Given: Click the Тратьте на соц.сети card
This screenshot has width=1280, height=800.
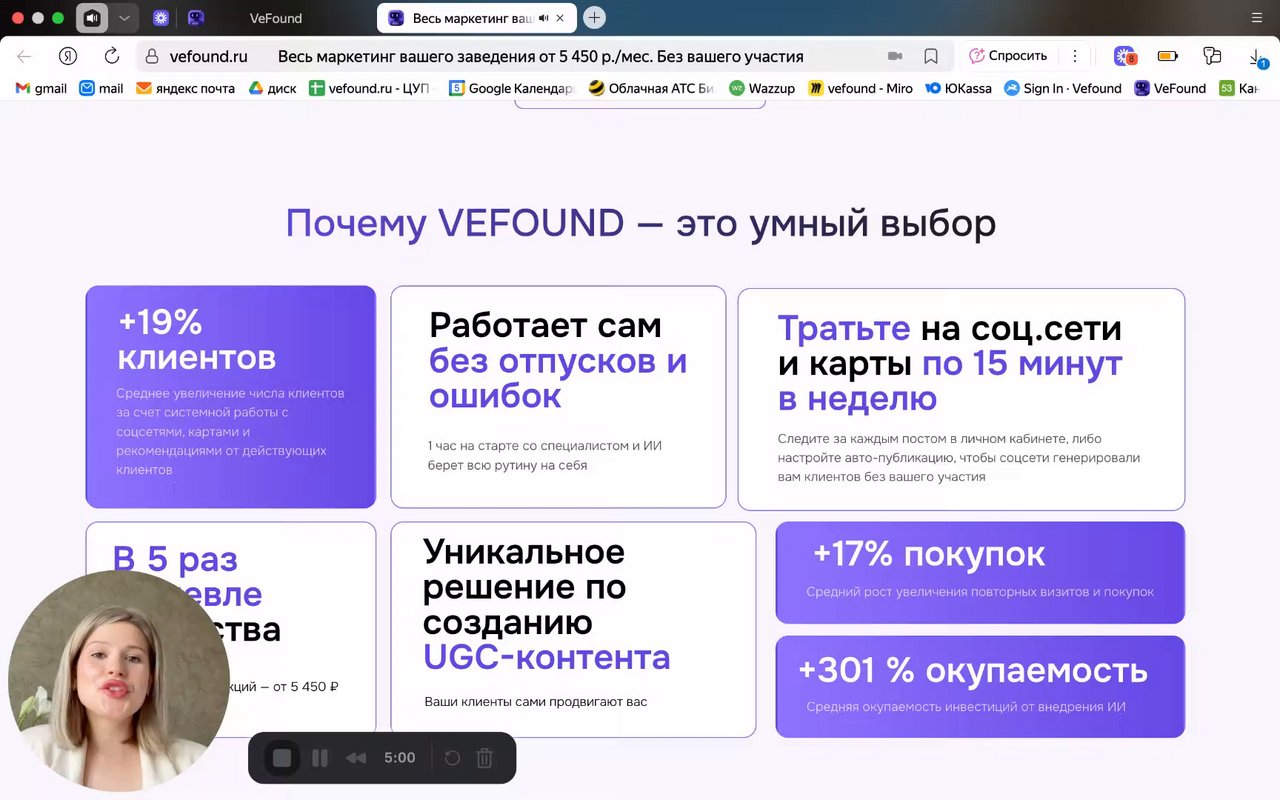Looking at the screenshot, I should coord(961,399).
